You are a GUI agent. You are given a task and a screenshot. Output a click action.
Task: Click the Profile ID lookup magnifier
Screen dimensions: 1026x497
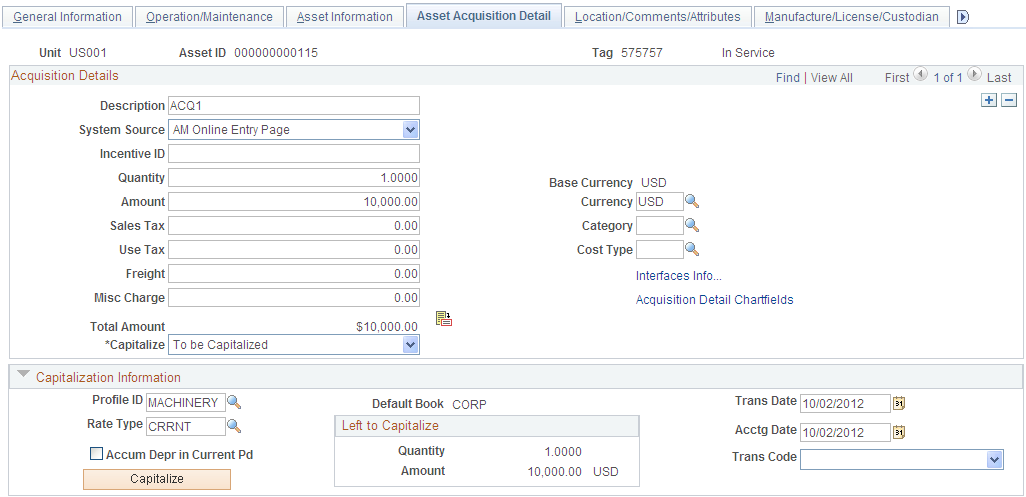point(234,402)
